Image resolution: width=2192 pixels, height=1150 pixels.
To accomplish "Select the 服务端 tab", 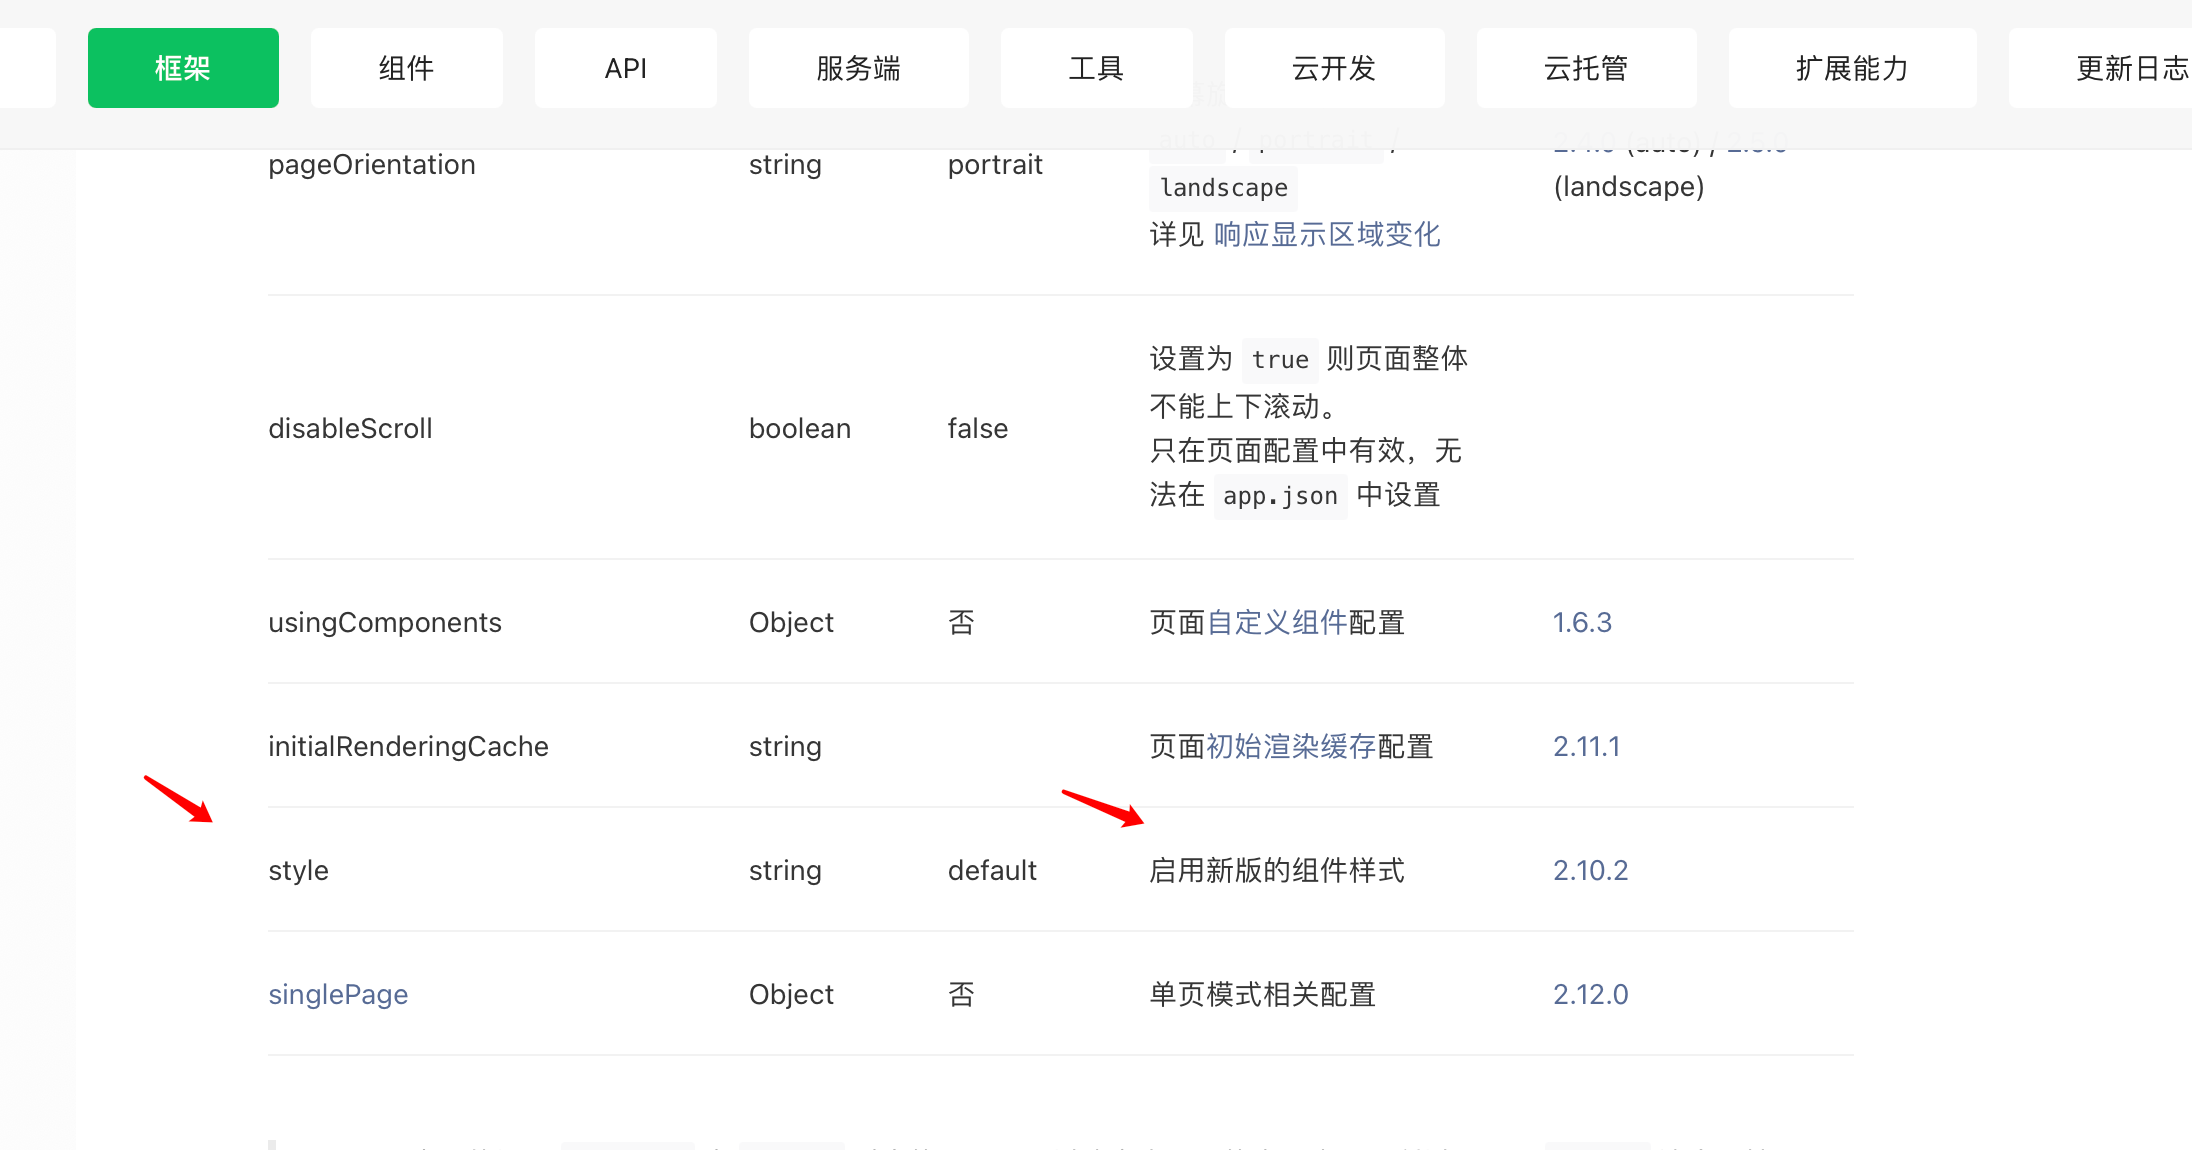I will click(858, 68).
